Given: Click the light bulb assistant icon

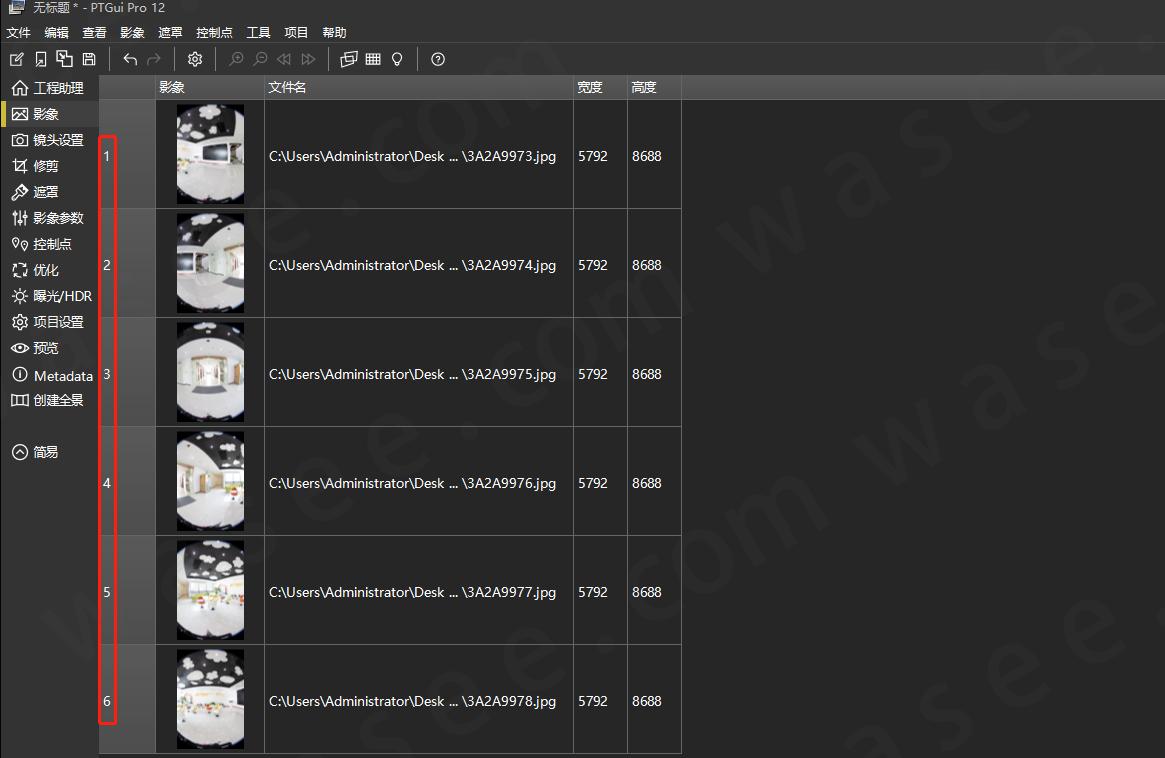Looking at the screenshot, I should click(397, 59).
